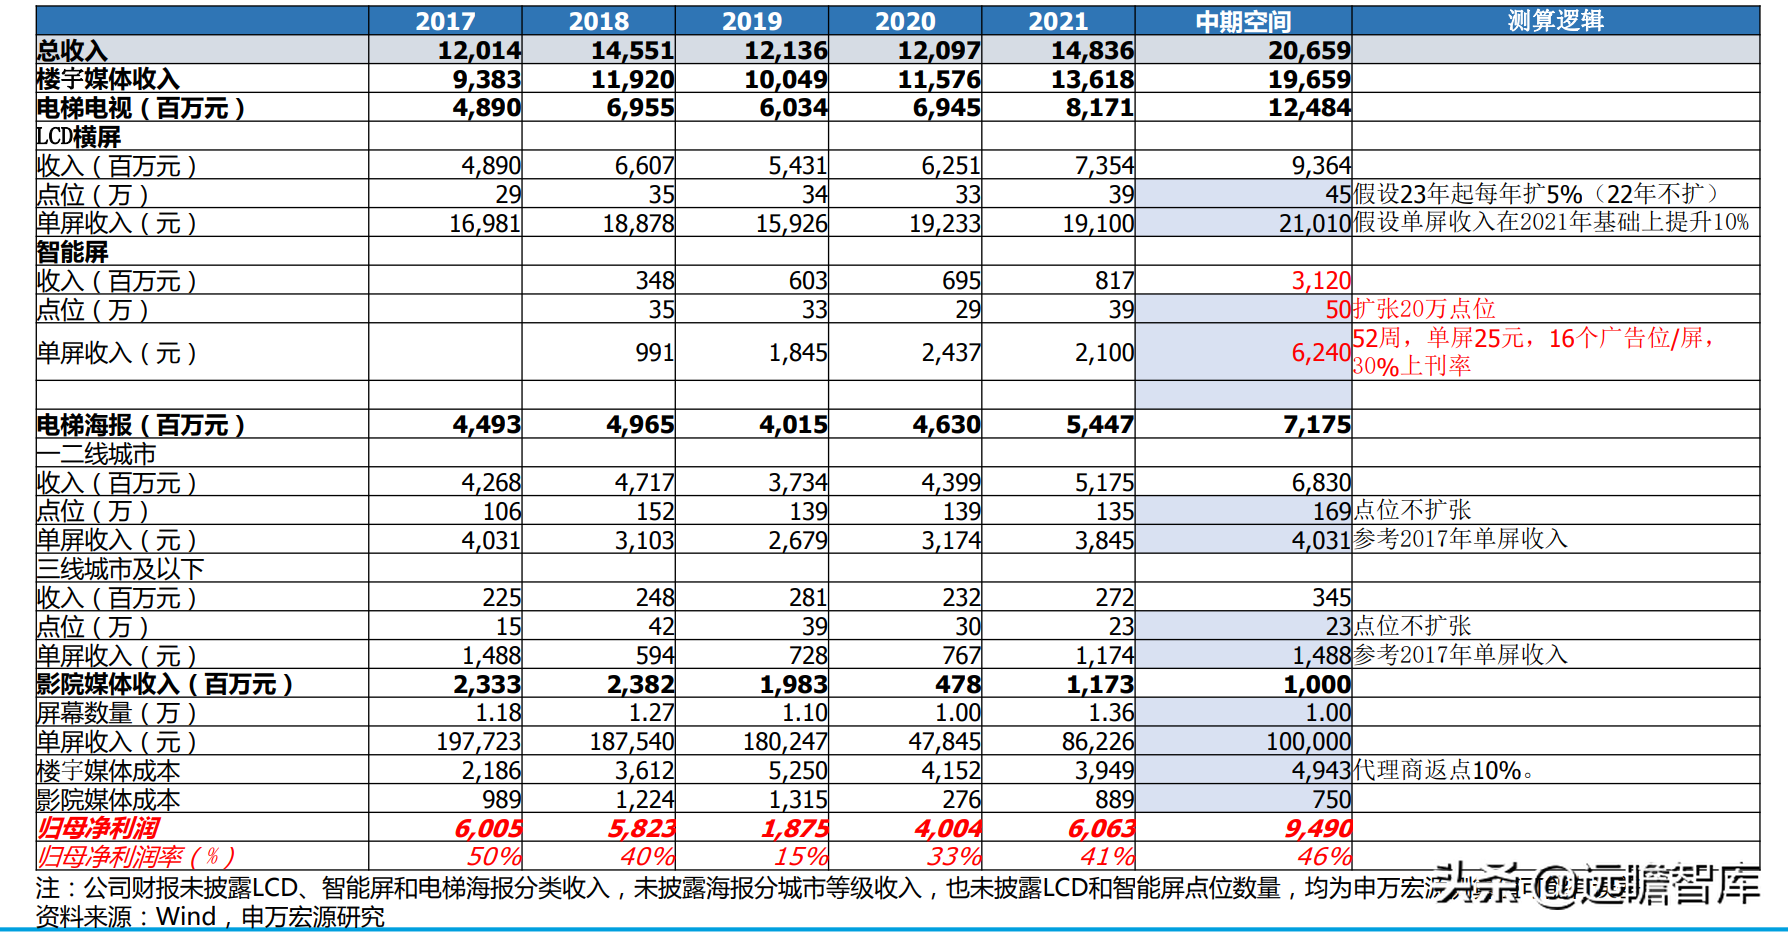Click net profit margin 46%
Image resolution: width=1788 pixels, height=934 pixels.
pos(1324,857)
